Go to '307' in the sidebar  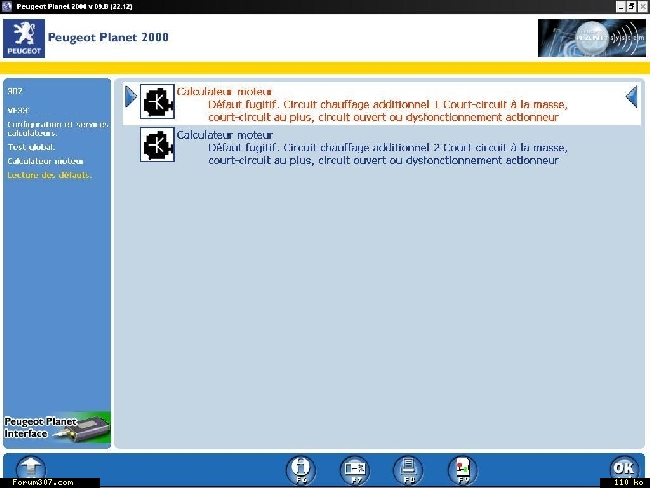(x=15, y=91)
